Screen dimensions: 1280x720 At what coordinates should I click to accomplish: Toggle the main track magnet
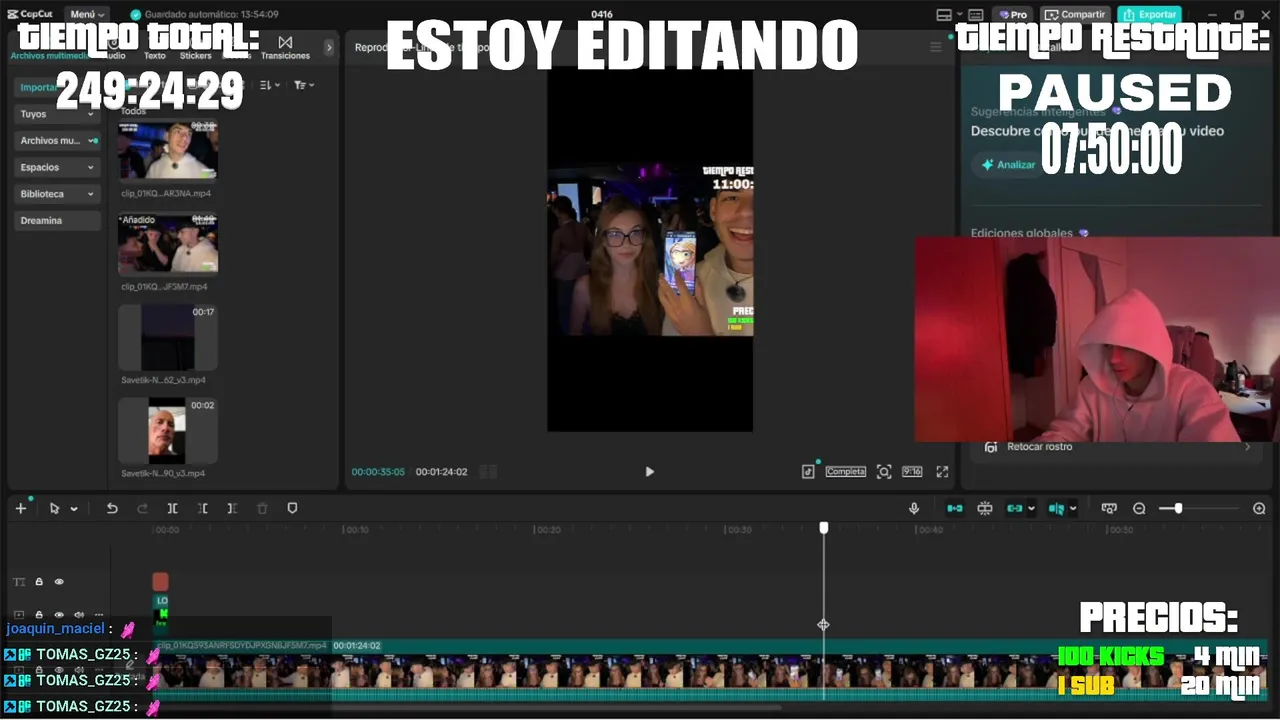pos(955,508)
